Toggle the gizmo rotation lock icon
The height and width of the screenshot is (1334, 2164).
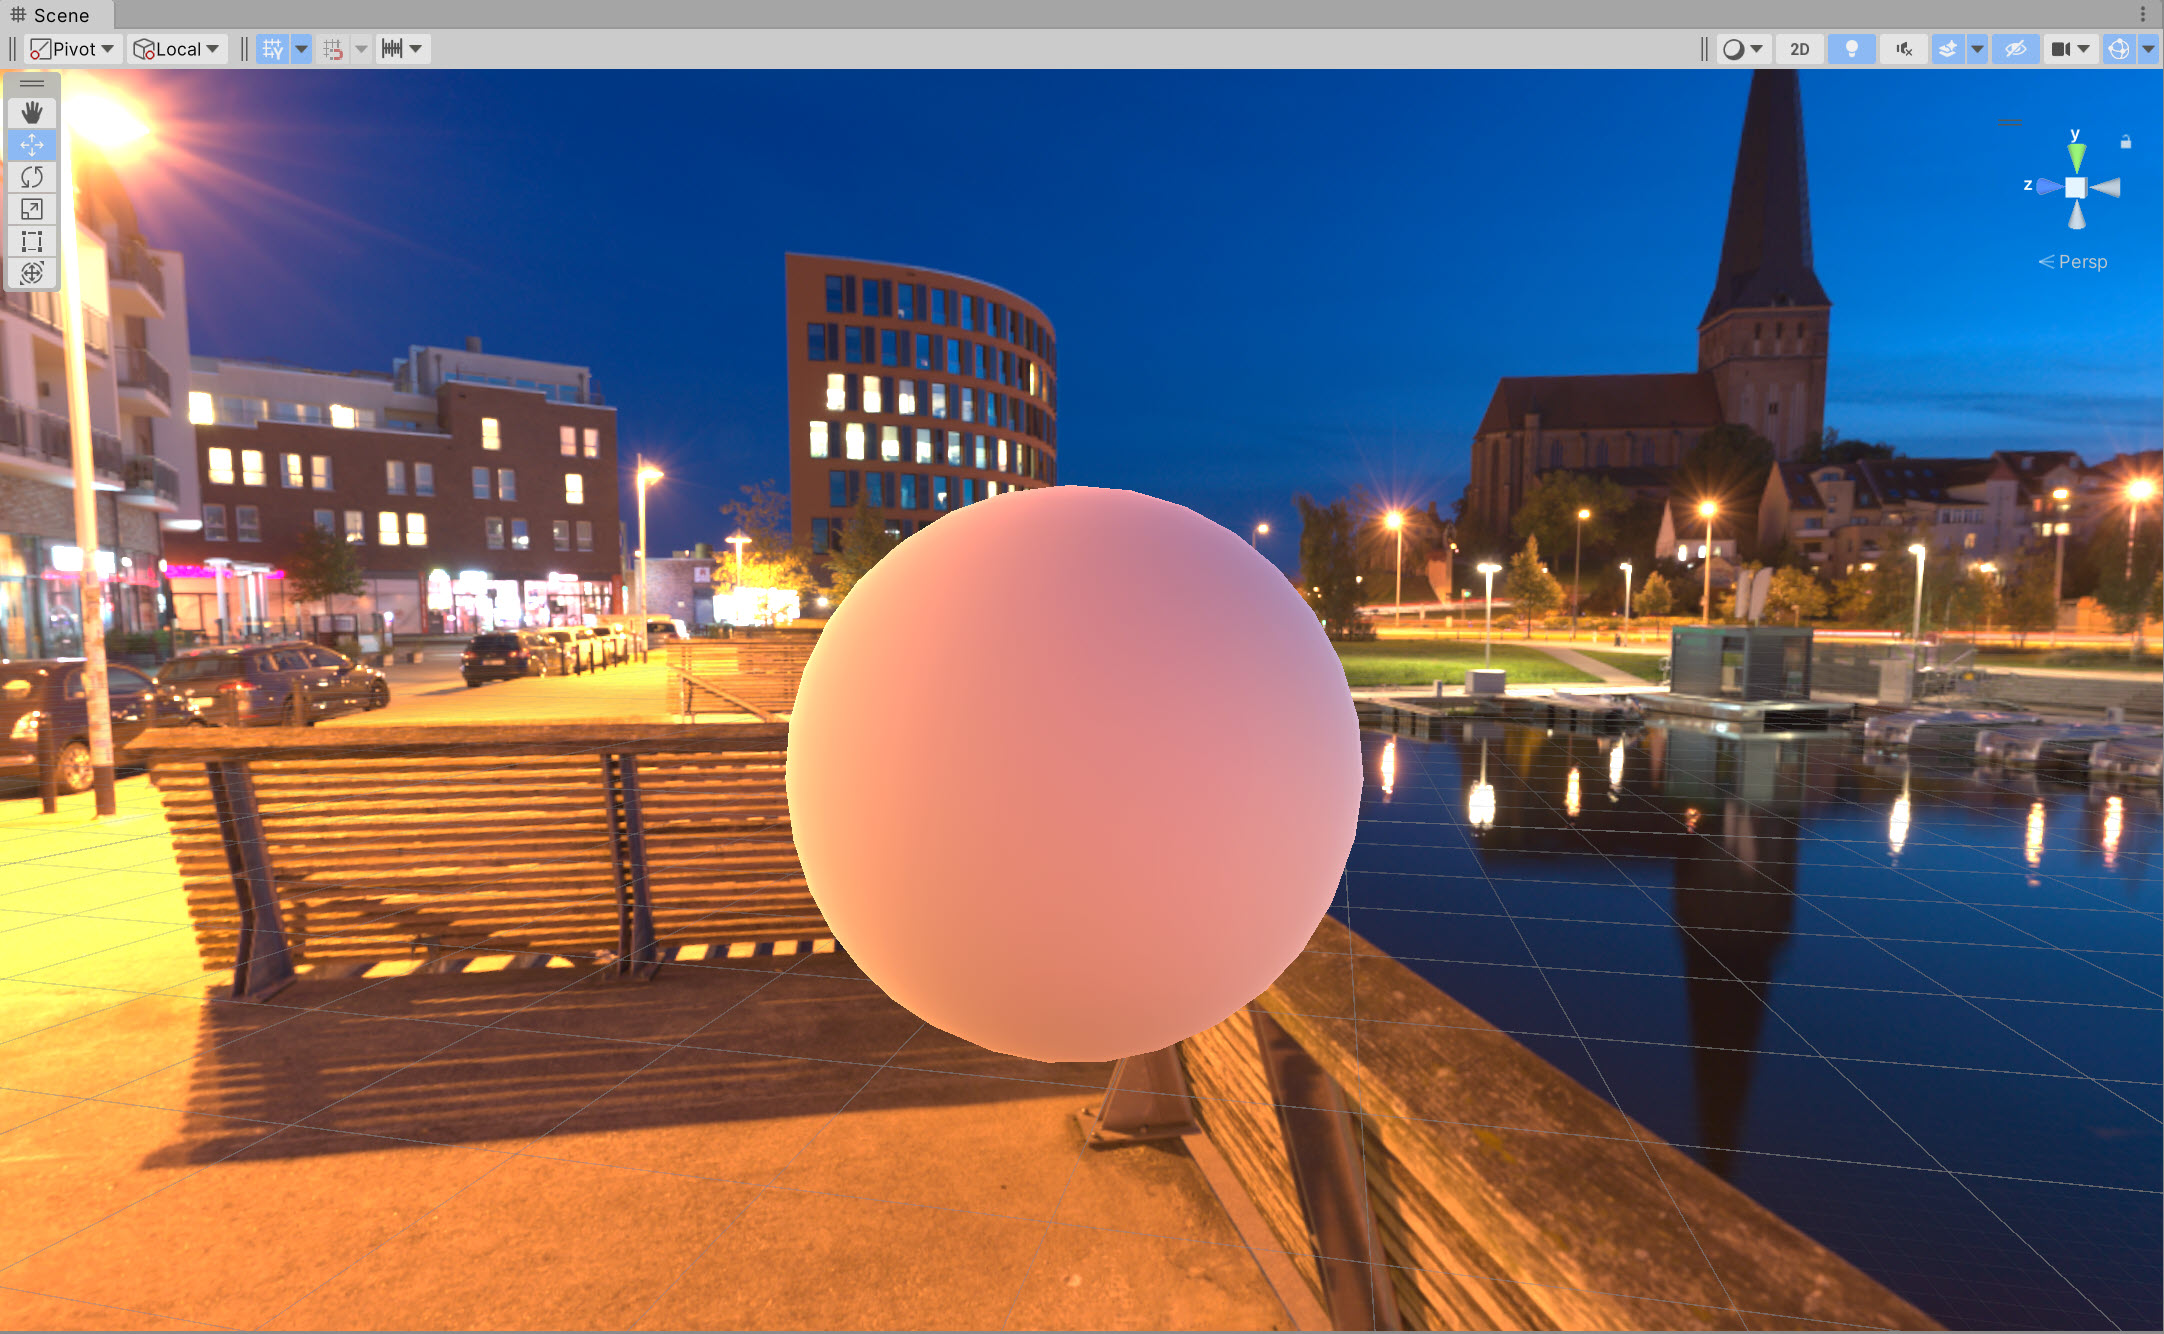pyautogui.click(x=2126, y=142)
